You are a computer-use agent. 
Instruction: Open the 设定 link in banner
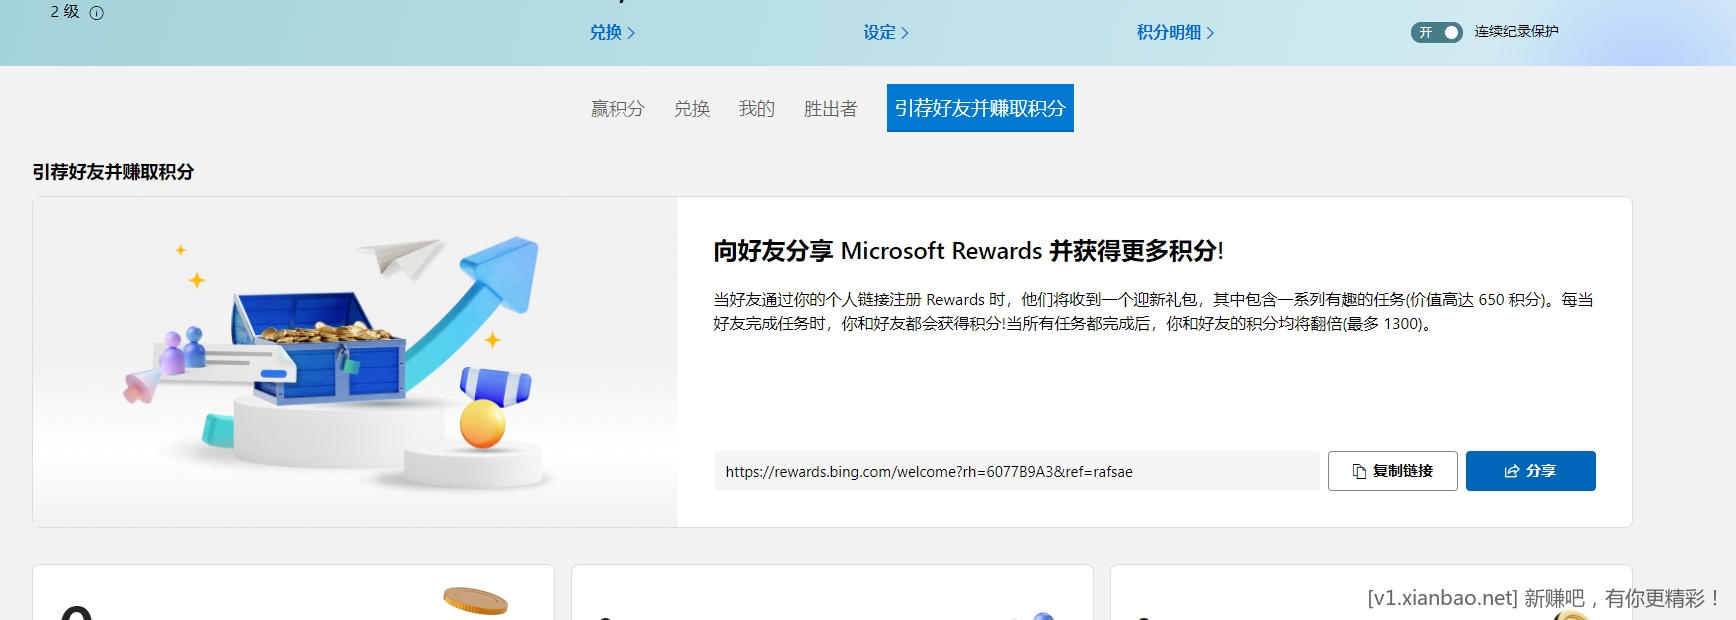pos(886,32)
